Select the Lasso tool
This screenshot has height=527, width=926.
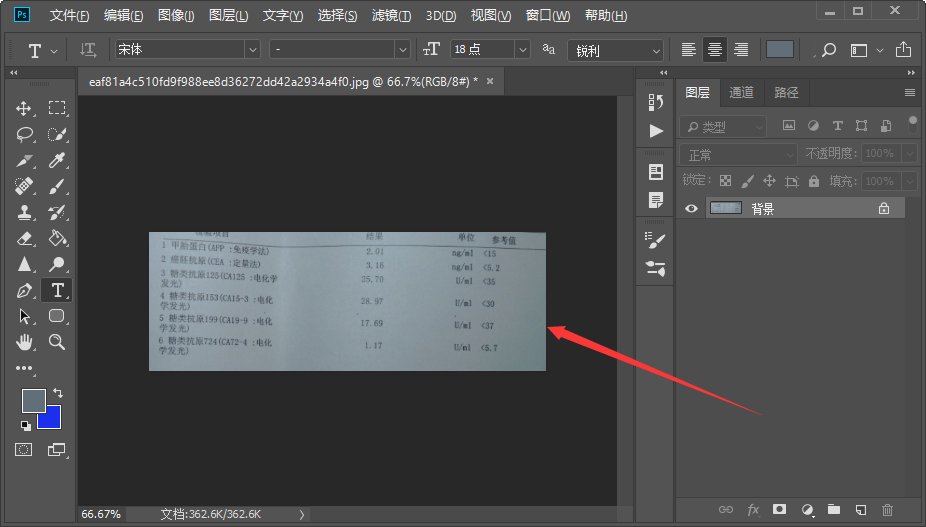point(24,134)
